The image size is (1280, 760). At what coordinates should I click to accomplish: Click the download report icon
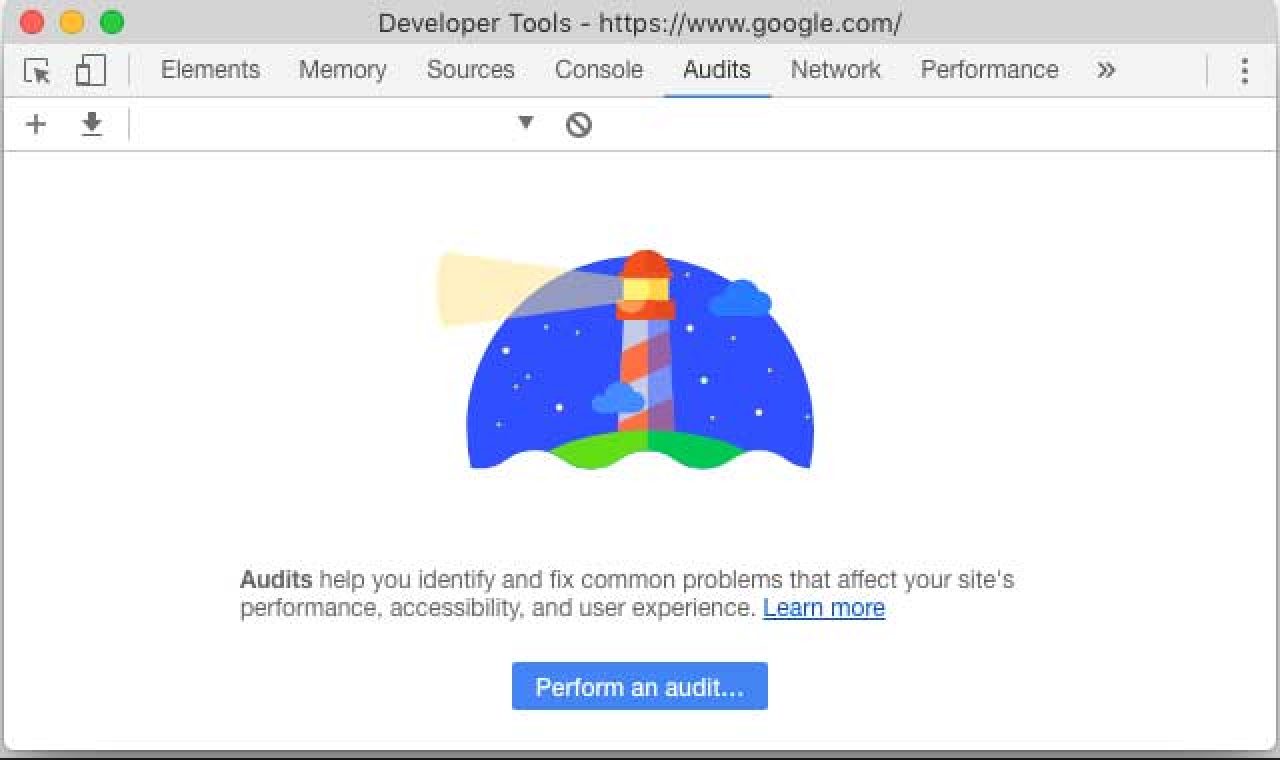(92, 124)
